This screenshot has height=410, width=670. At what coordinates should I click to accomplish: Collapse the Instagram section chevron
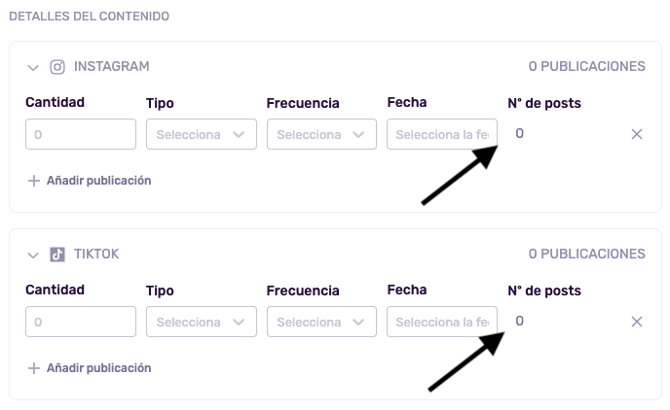33,68
